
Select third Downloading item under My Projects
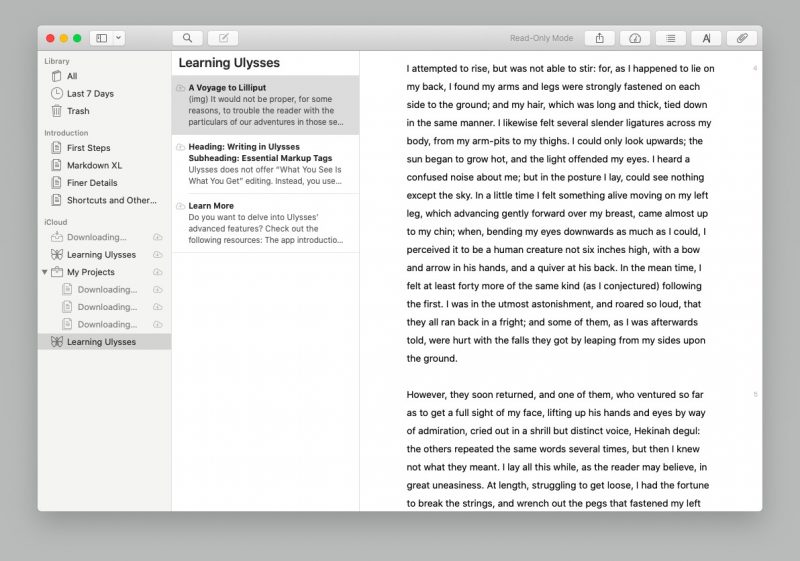pos(105,324)
